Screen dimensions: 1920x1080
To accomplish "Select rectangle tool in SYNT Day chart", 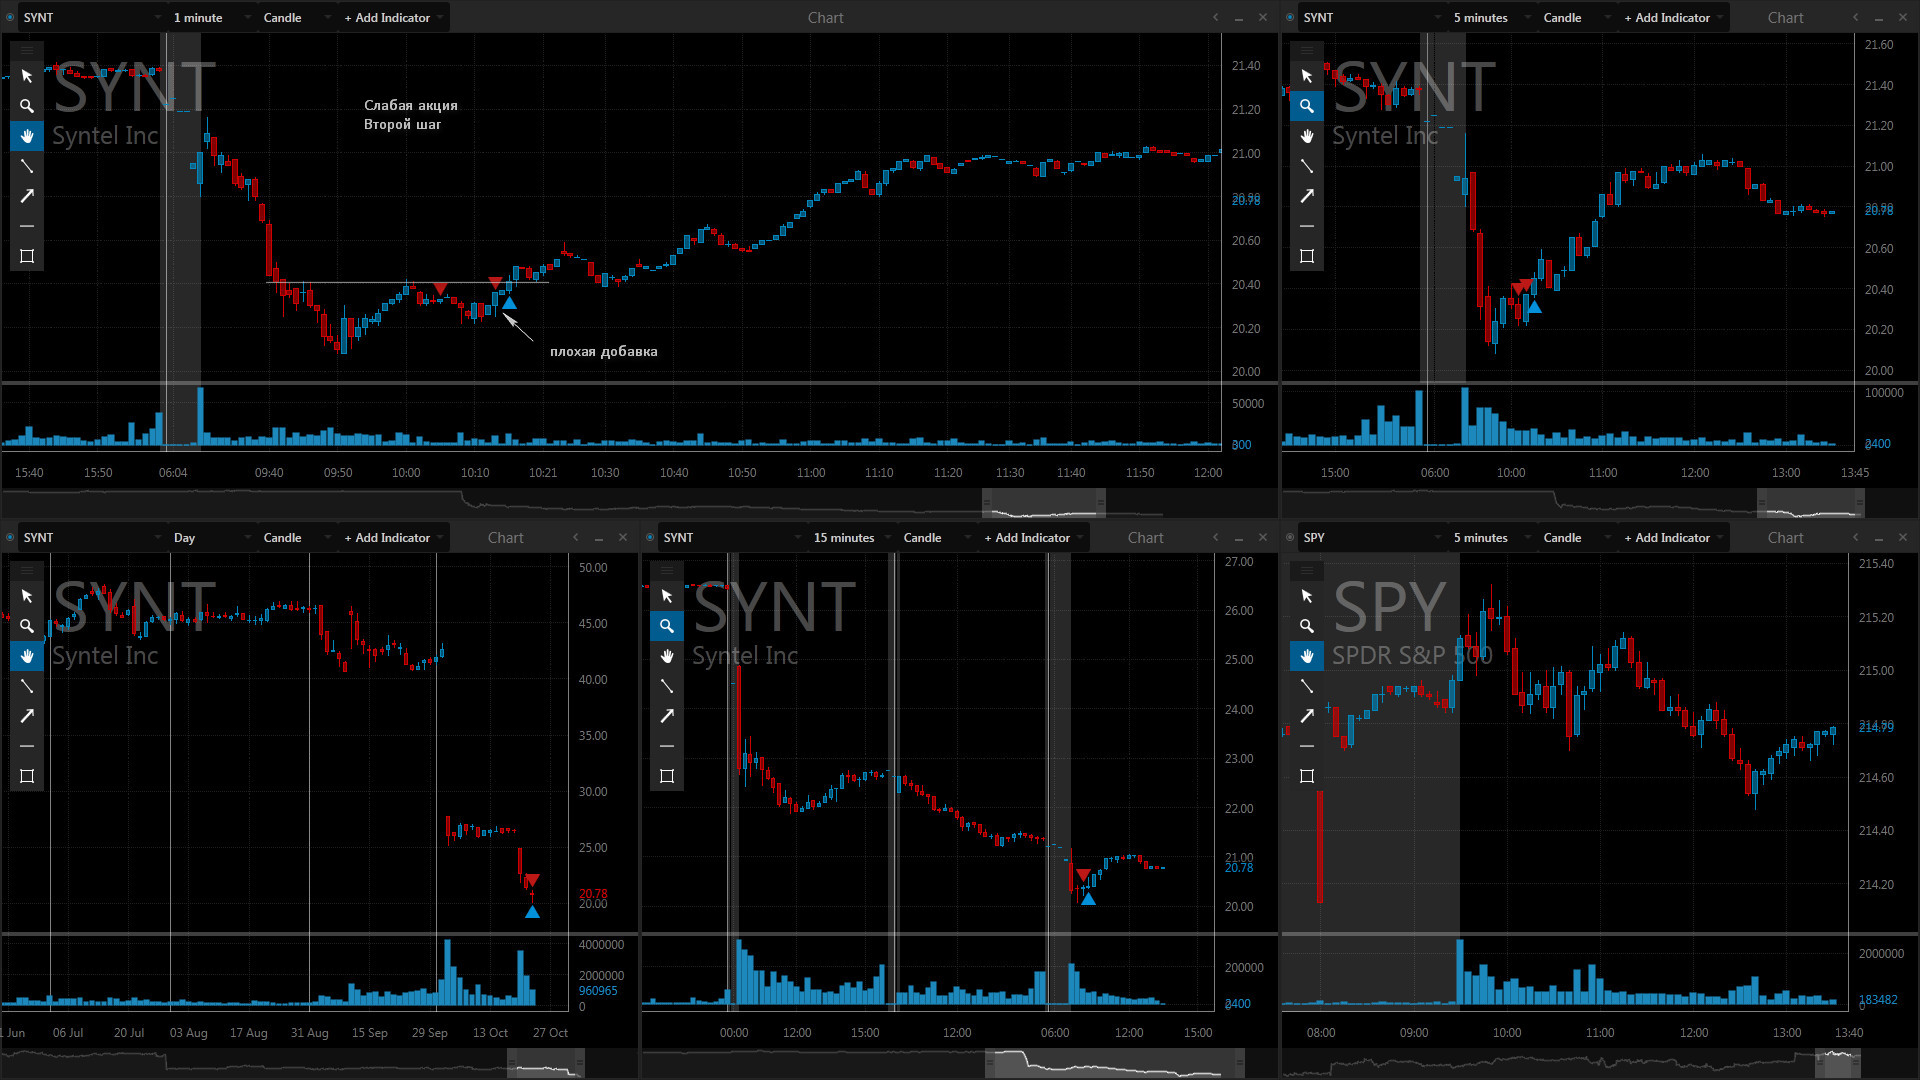I will point(27,776).
